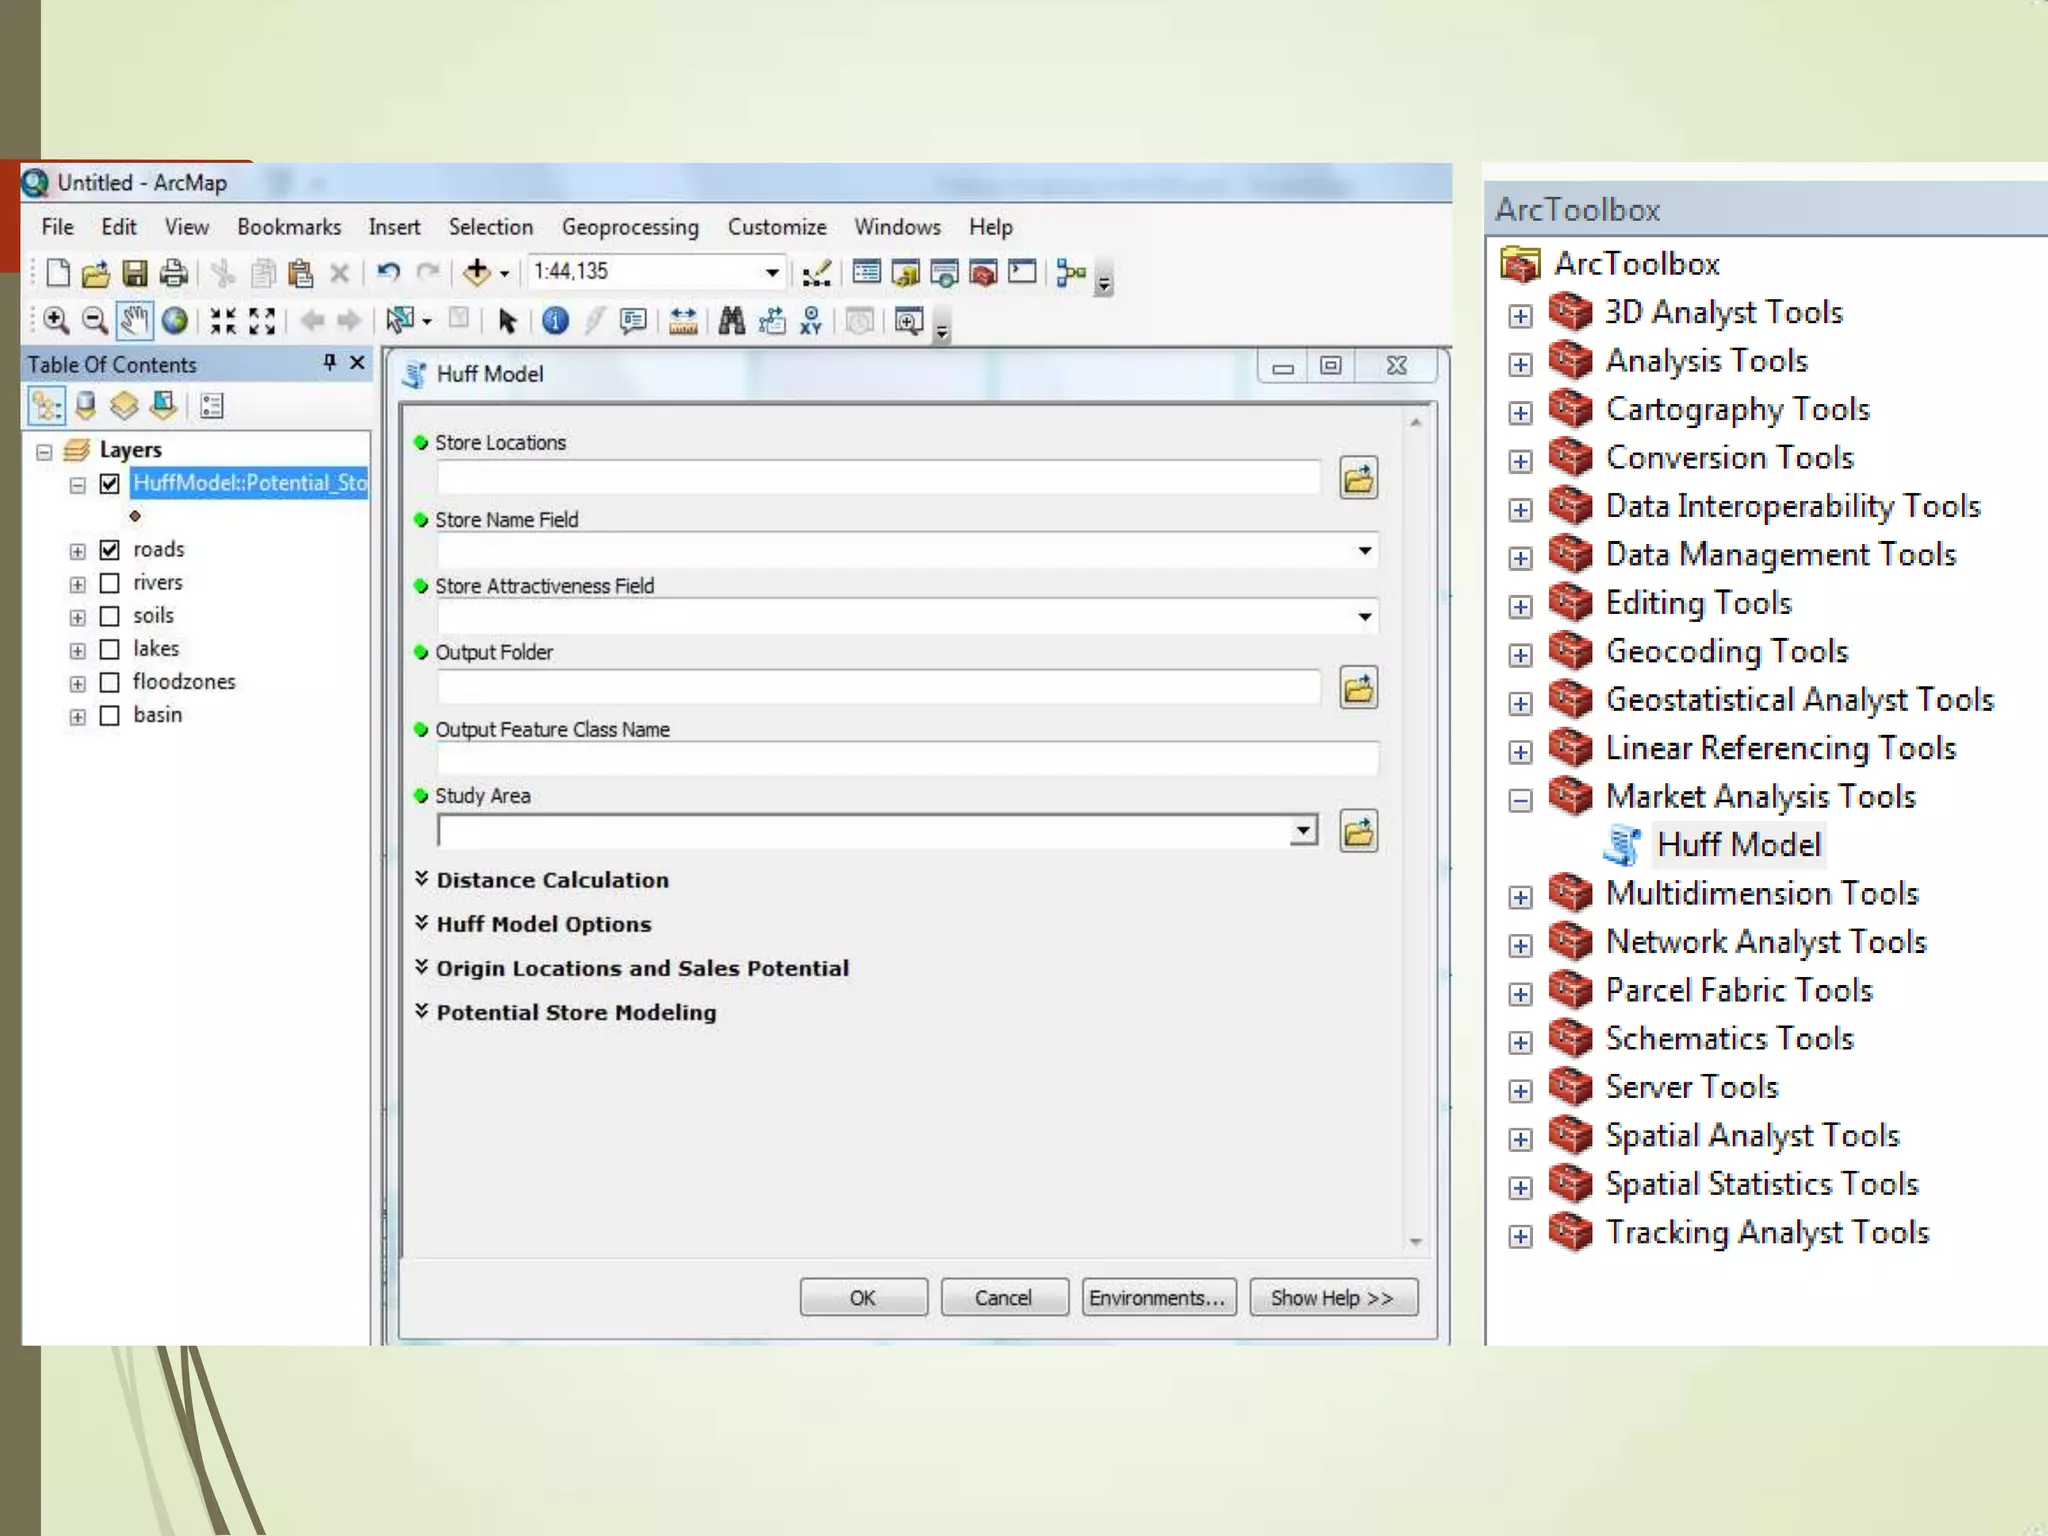Open the Store Name Field dropdown
This screenshot has height=1536, width=2048.
pyautogui.click(x=1364, y=551)
